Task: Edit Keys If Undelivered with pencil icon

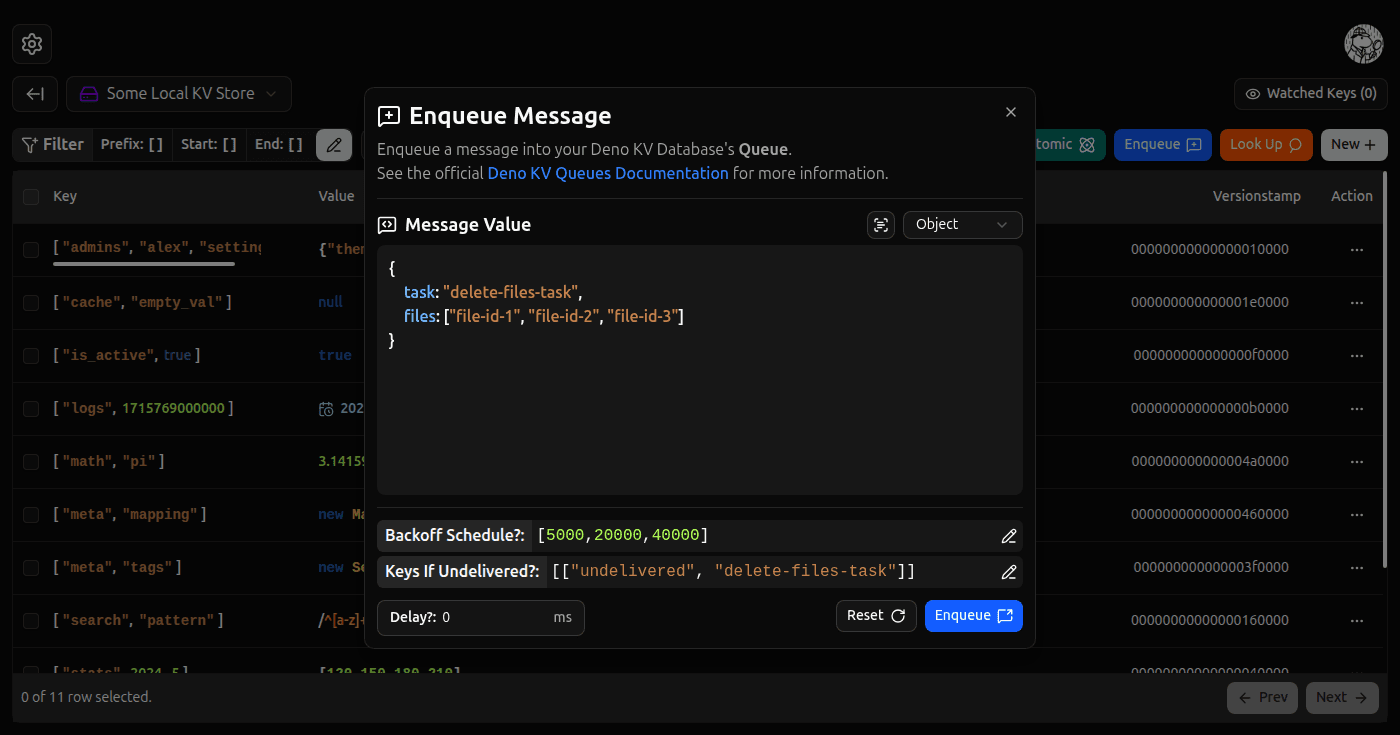Action: click(x=1009, y=572)
